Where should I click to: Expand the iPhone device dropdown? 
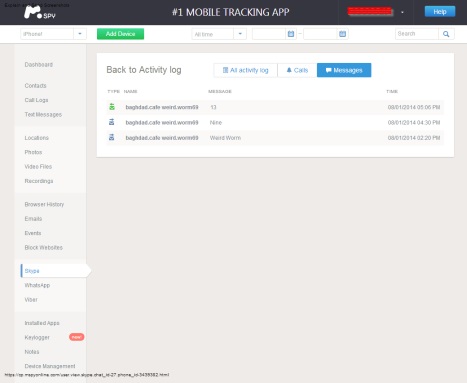coord(80,34)
